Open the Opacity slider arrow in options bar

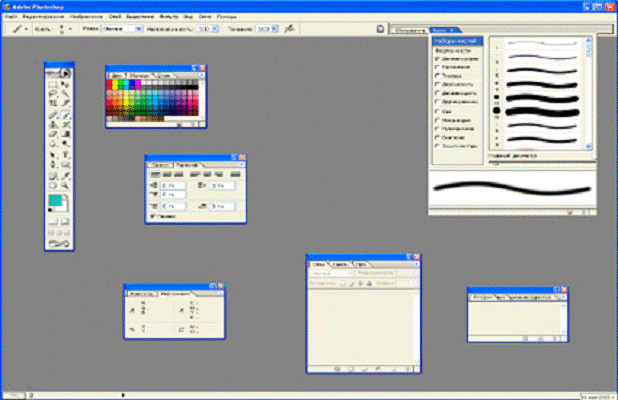215,29
